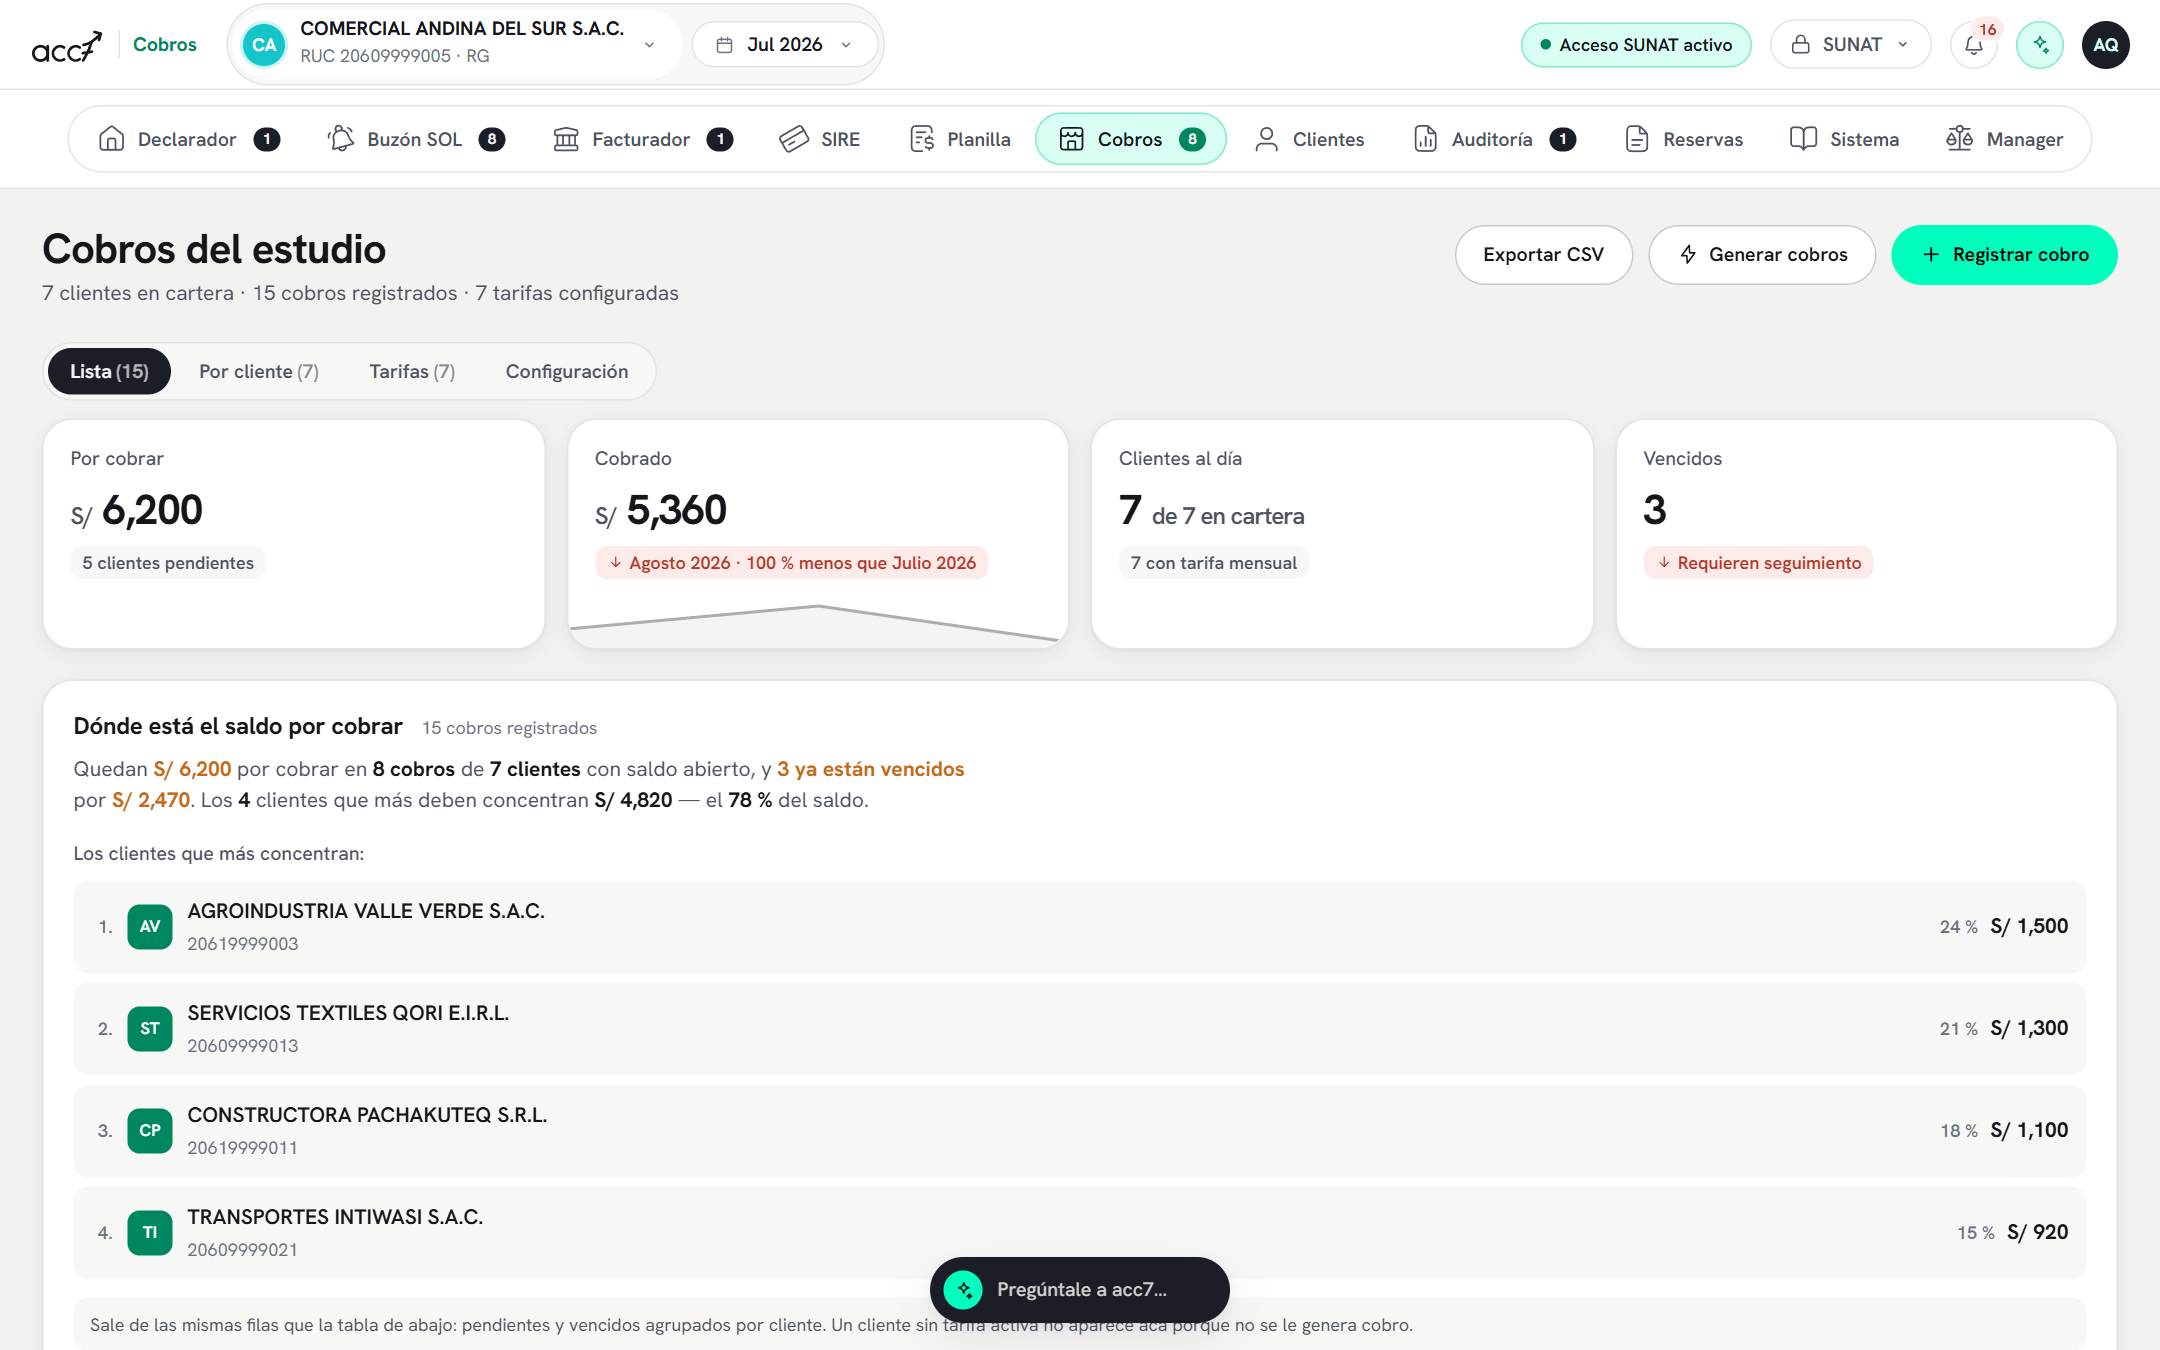Image resolution: width=2160 pixels, height=1350 pixels.
Task: Click the Por cobrar S/ 6,200 card
Action: tap(294, 534)
